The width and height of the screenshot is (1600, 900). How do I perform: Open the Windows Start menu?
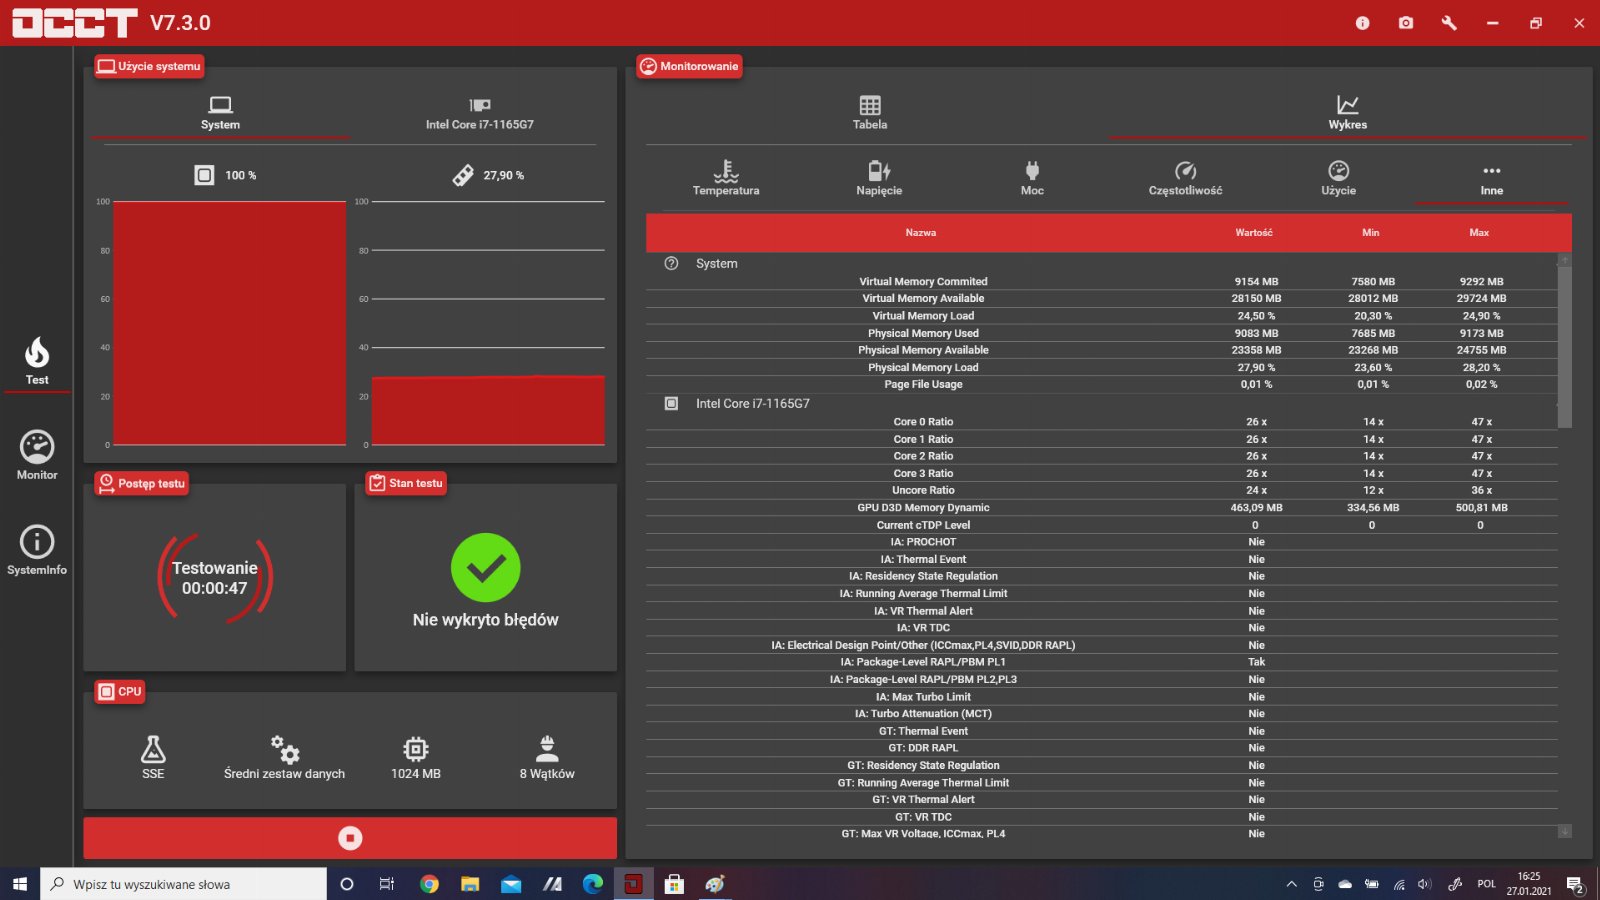click(20, 884)
